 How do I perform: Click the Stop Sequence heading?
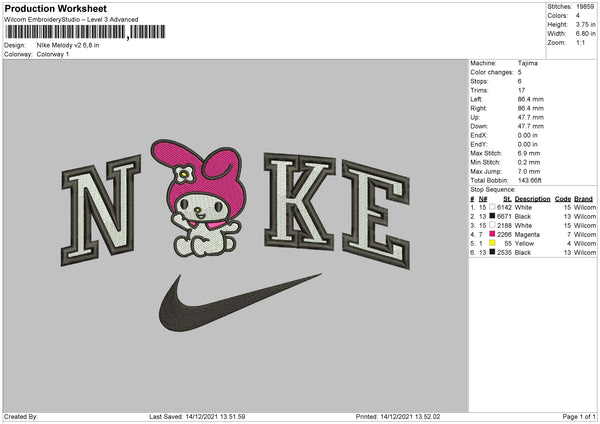493,190
